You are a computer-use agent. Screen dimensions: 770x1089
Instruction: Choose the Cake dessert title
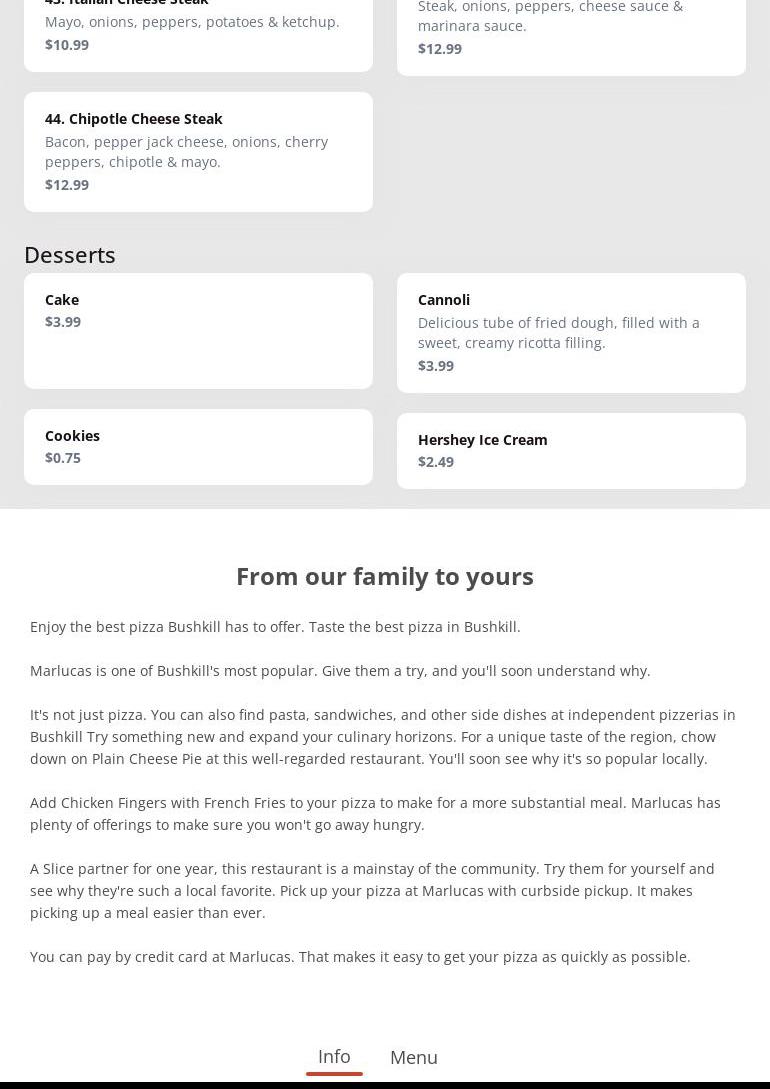click(x=62, y=300)
